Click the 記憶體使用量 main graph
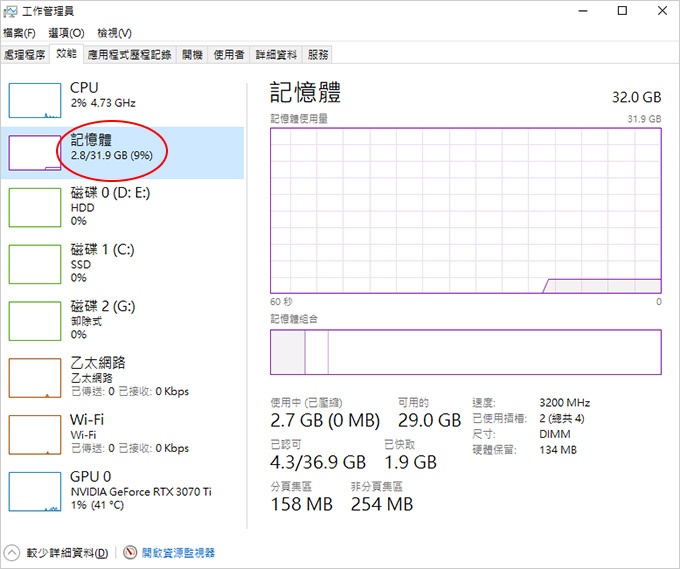This screenshot has height=569, width=680. point(466,211)
